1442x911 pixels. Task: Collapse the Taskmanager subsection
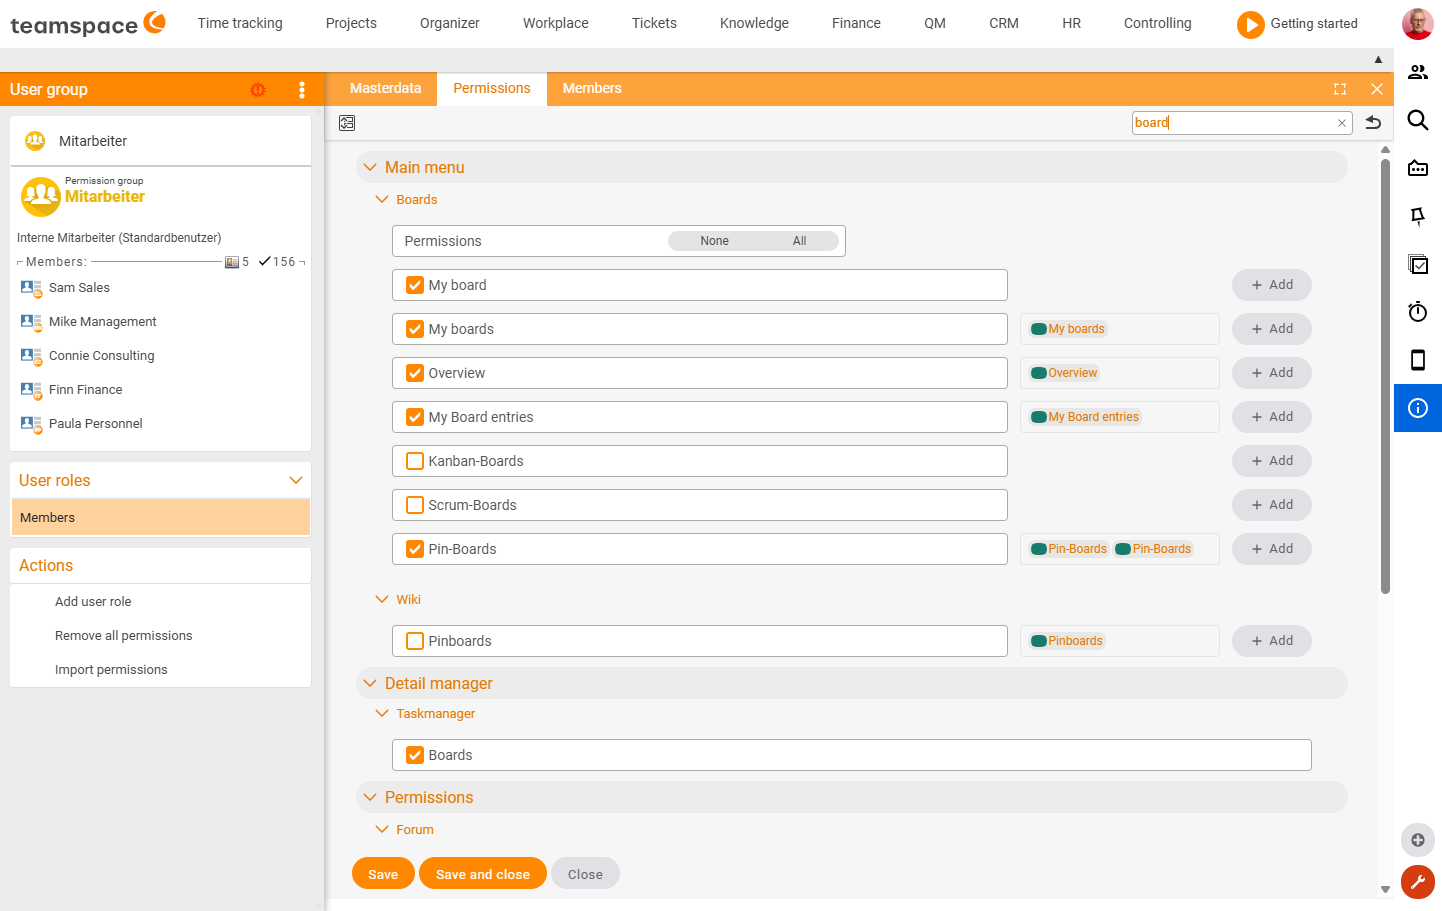click(381, 713)
